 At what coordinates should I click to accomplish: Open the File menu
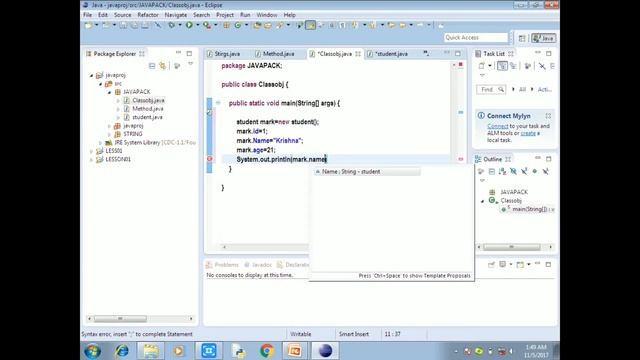pyautogui.click(x=87, y=15)
